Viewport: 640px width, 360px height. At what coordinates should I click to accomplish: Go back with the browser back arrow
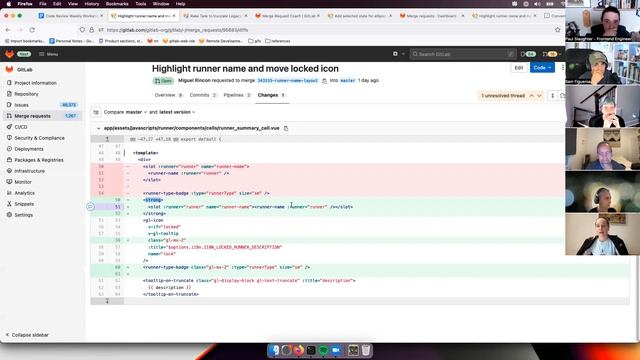tap(8, 30)
